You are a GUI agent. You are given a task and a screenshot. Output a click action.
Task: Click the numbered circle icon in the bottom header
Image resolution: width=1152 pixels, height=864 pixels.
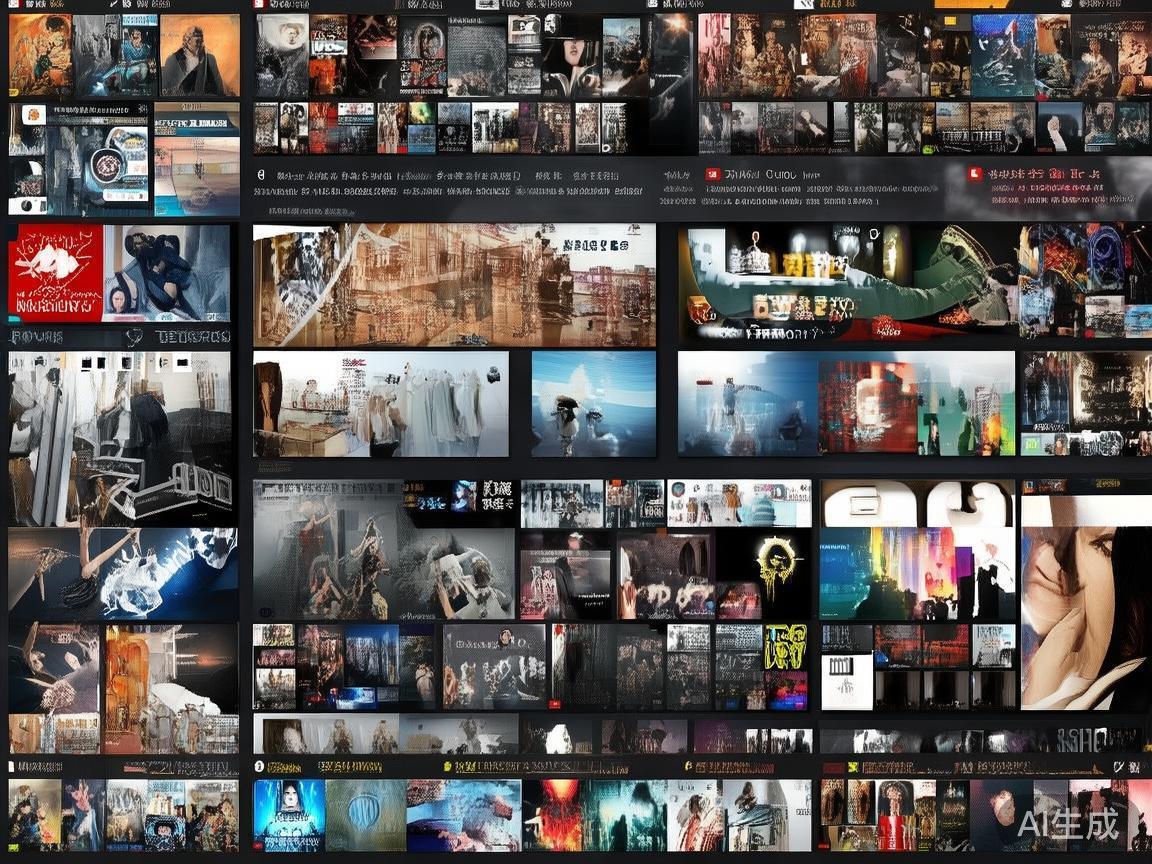point(259,767)
